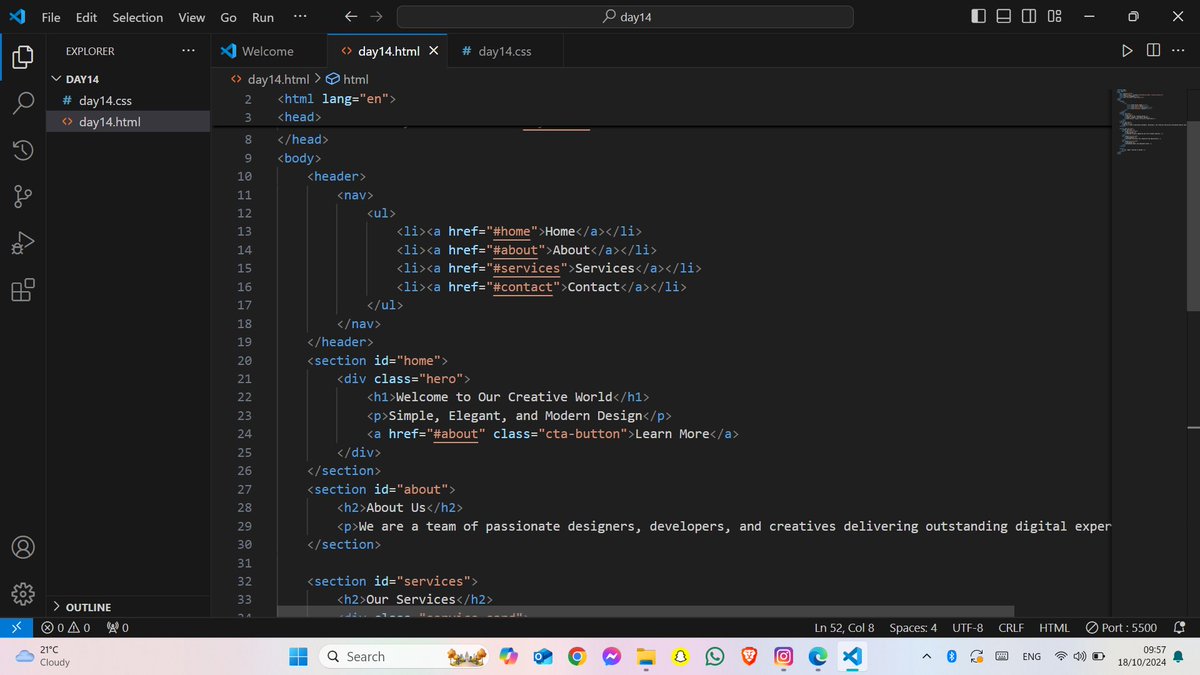This screenshot has height=675, width=1200.
Task: Change language mode HTML
Action: coord(1054,627)
